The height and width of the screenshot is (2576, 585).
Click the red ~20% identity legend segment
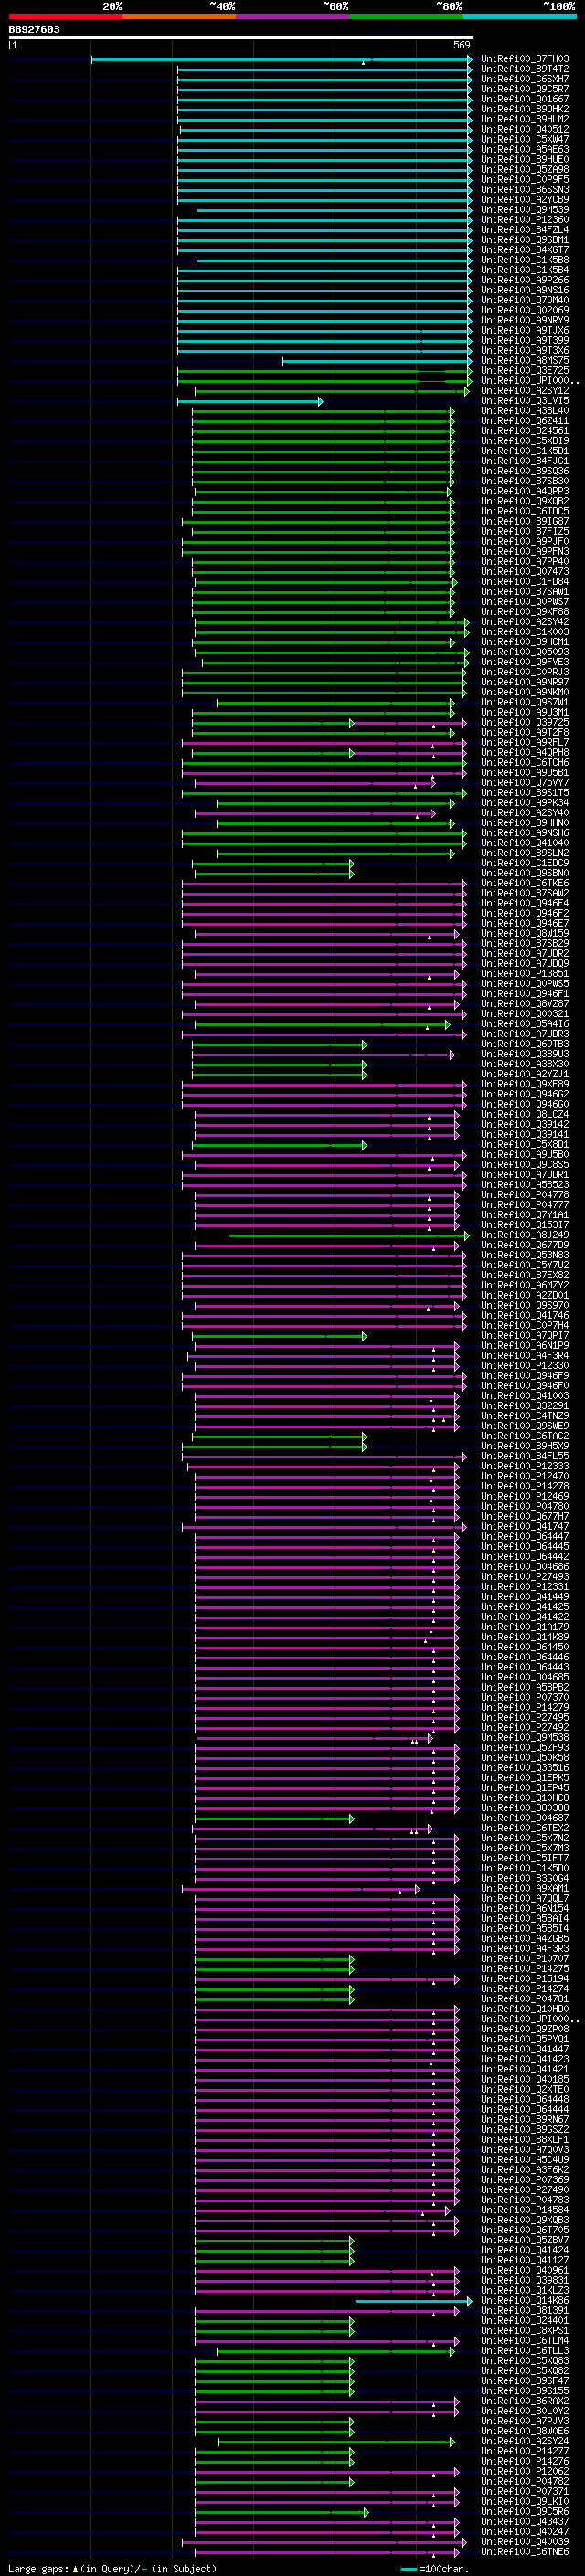tap(65, 16)
